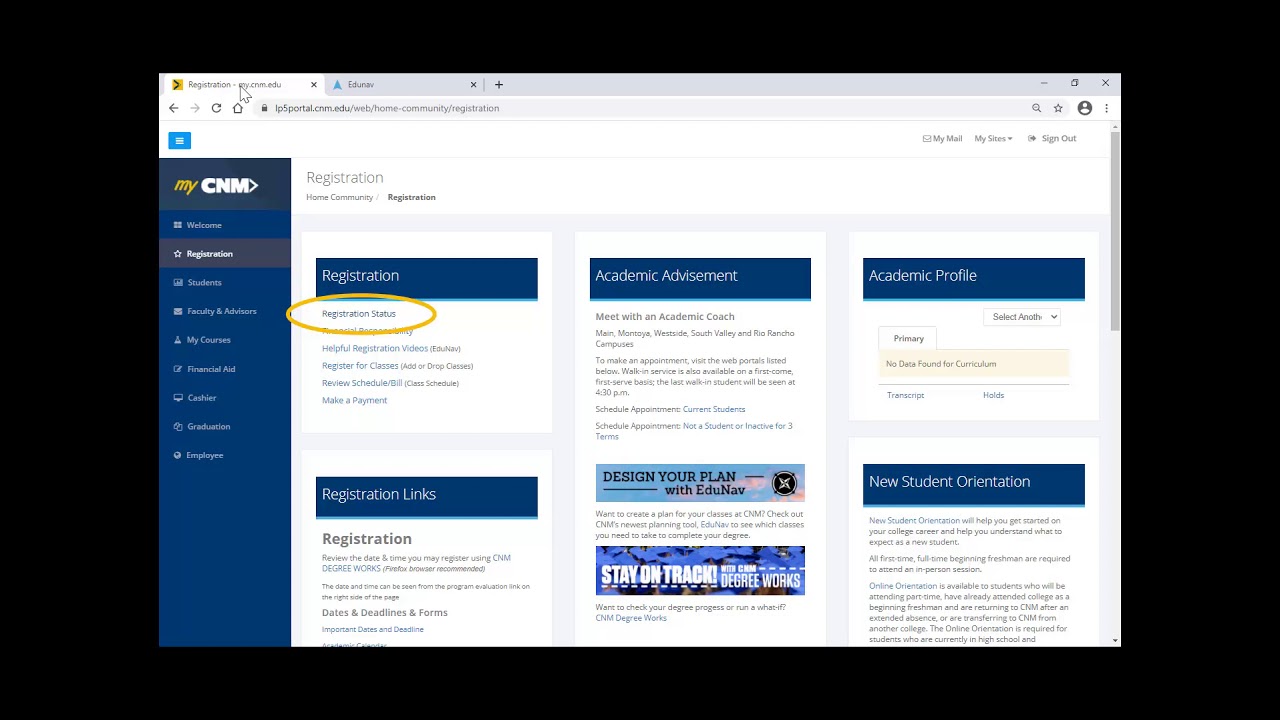Expand the My Sites dropdown
Screen dimensions: 1280x720
point(993,139)
